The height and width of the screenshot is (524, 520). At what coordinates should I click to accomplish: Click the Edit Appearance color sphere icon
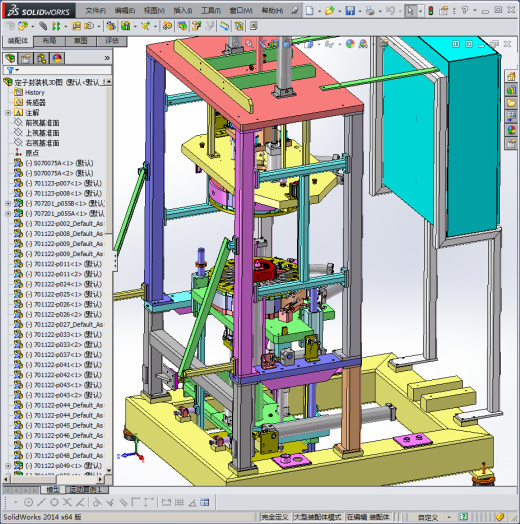[x=350, y=44]
